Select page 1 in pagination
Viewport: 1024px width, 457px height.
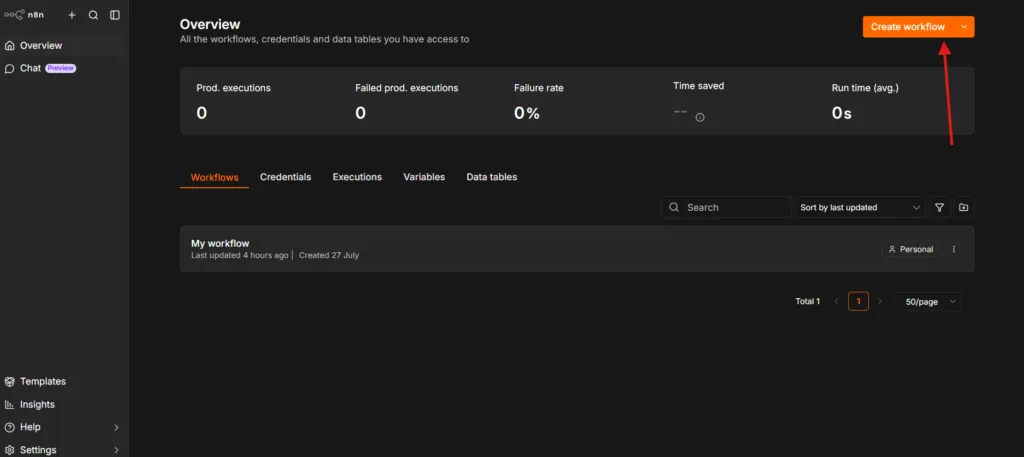point(858,302)
